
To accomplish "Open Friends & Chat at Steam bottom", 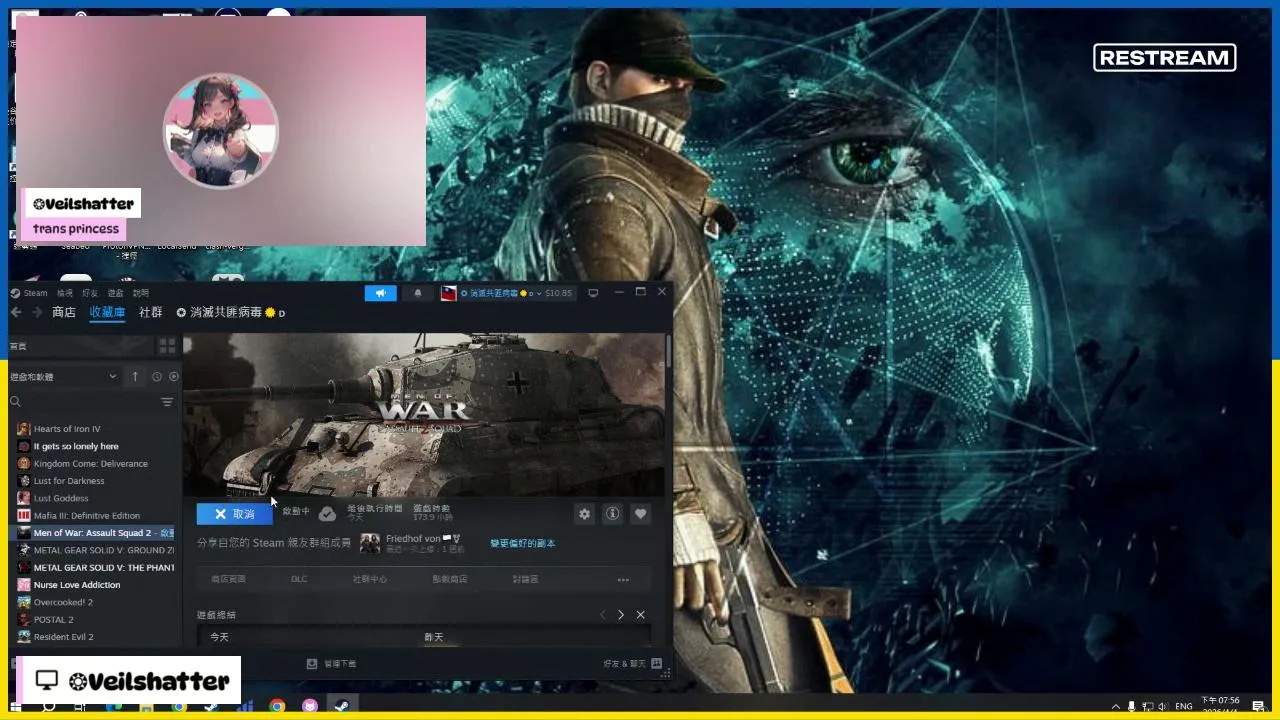I will [x=632, y=663].
